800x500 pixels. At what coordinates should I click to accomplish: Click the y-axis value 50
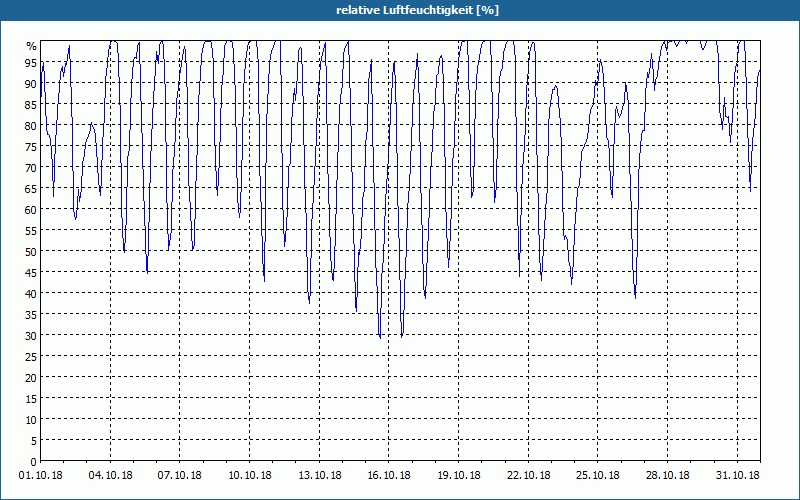click(31, 252)
